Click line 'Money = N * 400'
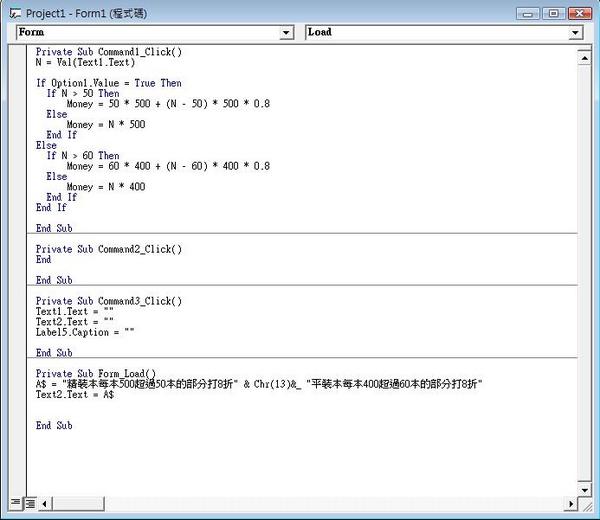 pos(106,187)
